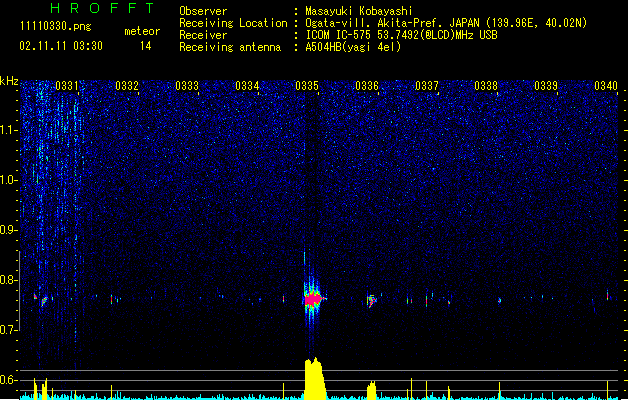Click the 0337 time marker
This screenshot has height=400, width=629.
[426, 86]
